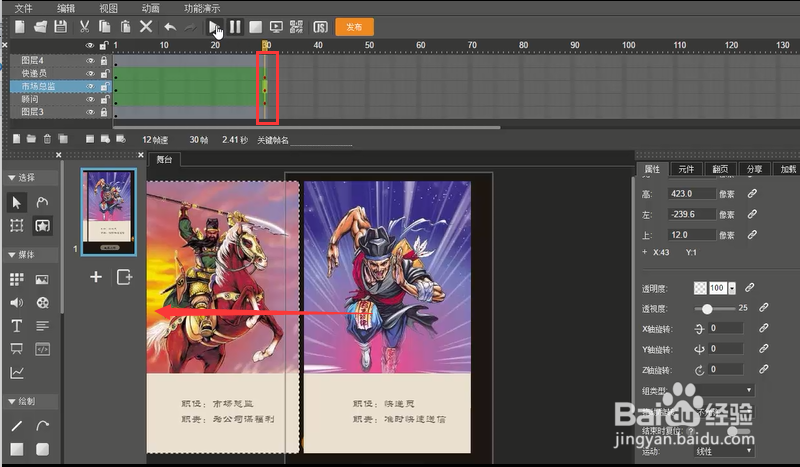Delete using the X toolbar icon
Viewport: 800px width, 467px height.
146,27
